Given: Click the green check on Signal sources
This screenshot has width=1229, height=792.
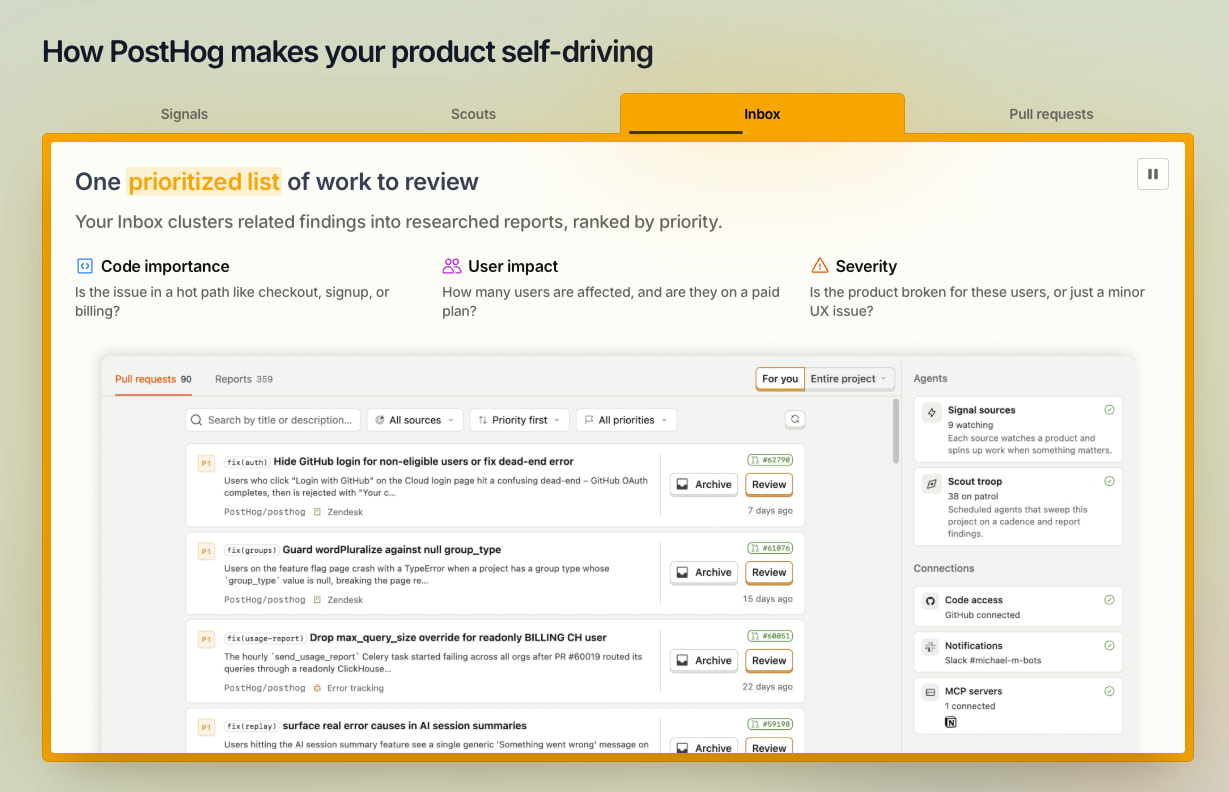Looking at the screenshot, I should pos(1109,410).
